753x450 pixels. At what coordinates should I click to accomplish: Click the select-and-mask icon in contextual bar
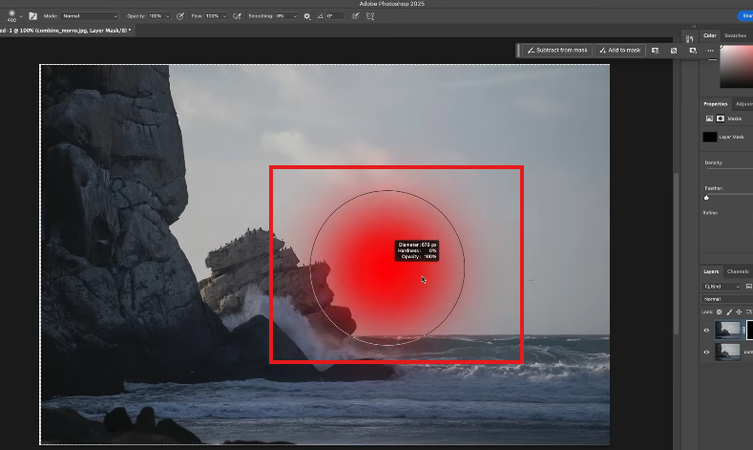655,50
